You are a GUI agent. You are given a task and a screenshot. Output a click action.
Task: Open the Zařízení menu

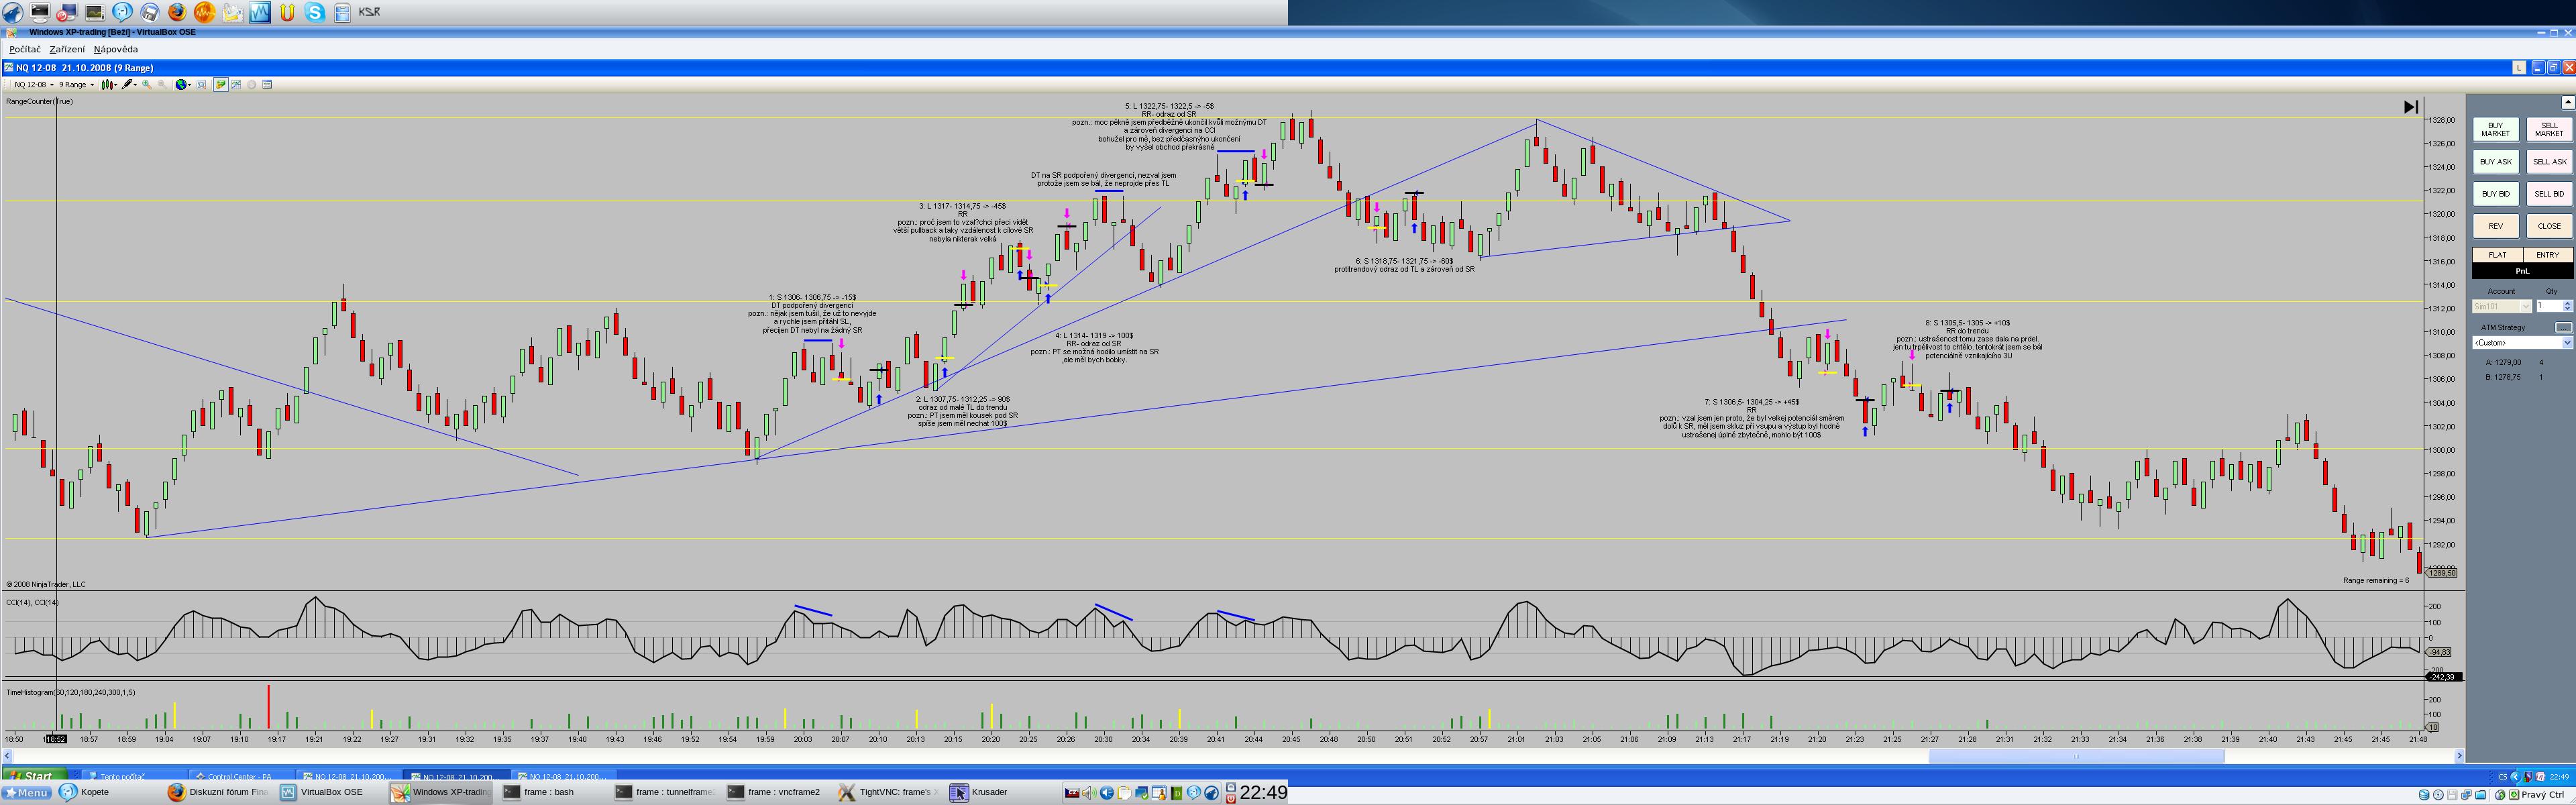click(x=67, y=49)
